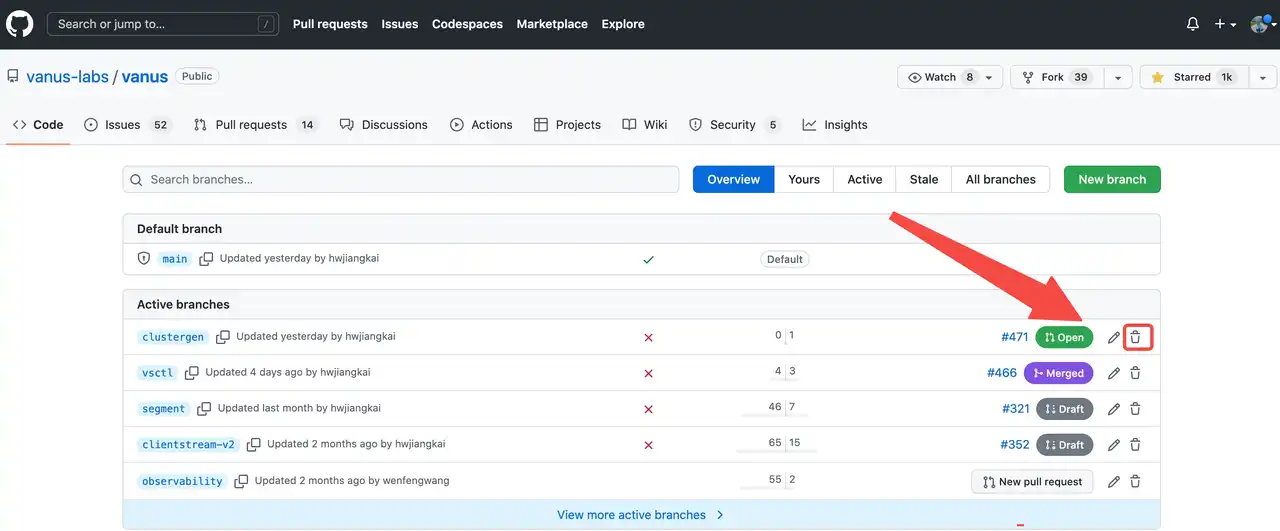Open pull request #471 link

point(1014,337)
